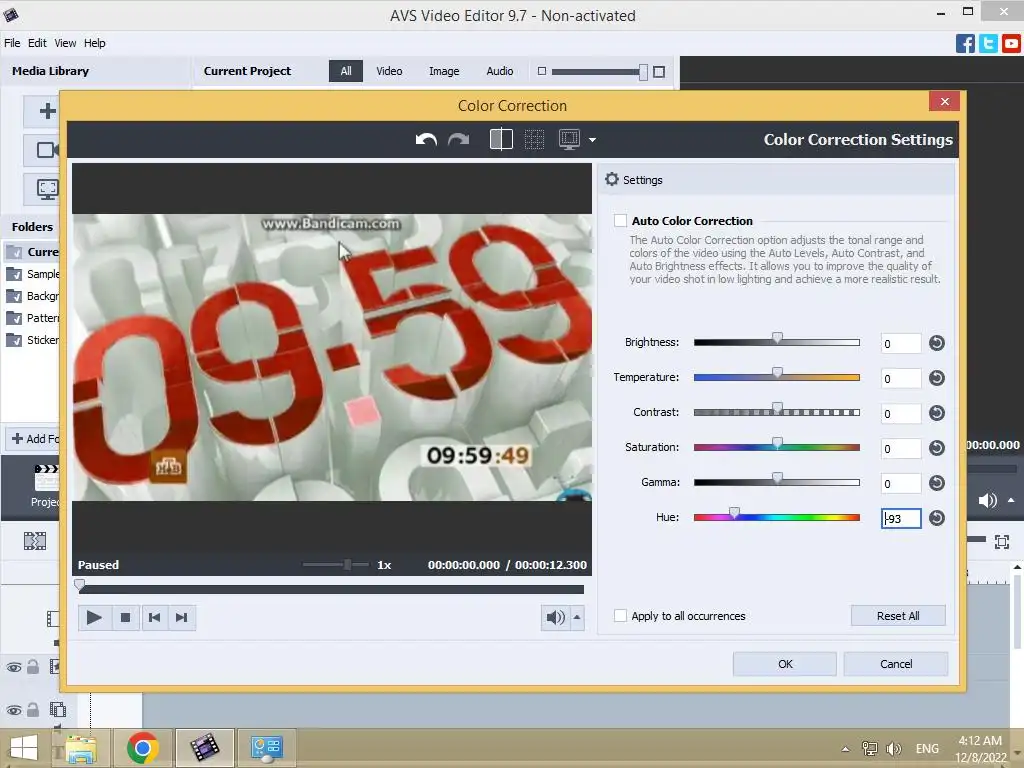Click the monitor preview icon in toolbar
This screenshot has height=768, width=1024.
tap(569, 140)
